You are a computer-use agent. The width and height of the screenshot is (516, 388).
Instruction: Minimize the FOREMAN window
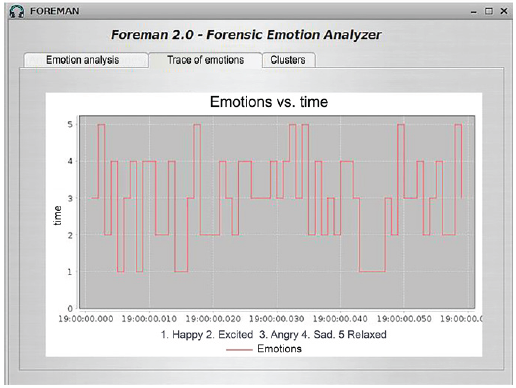[x=474, y=12]
